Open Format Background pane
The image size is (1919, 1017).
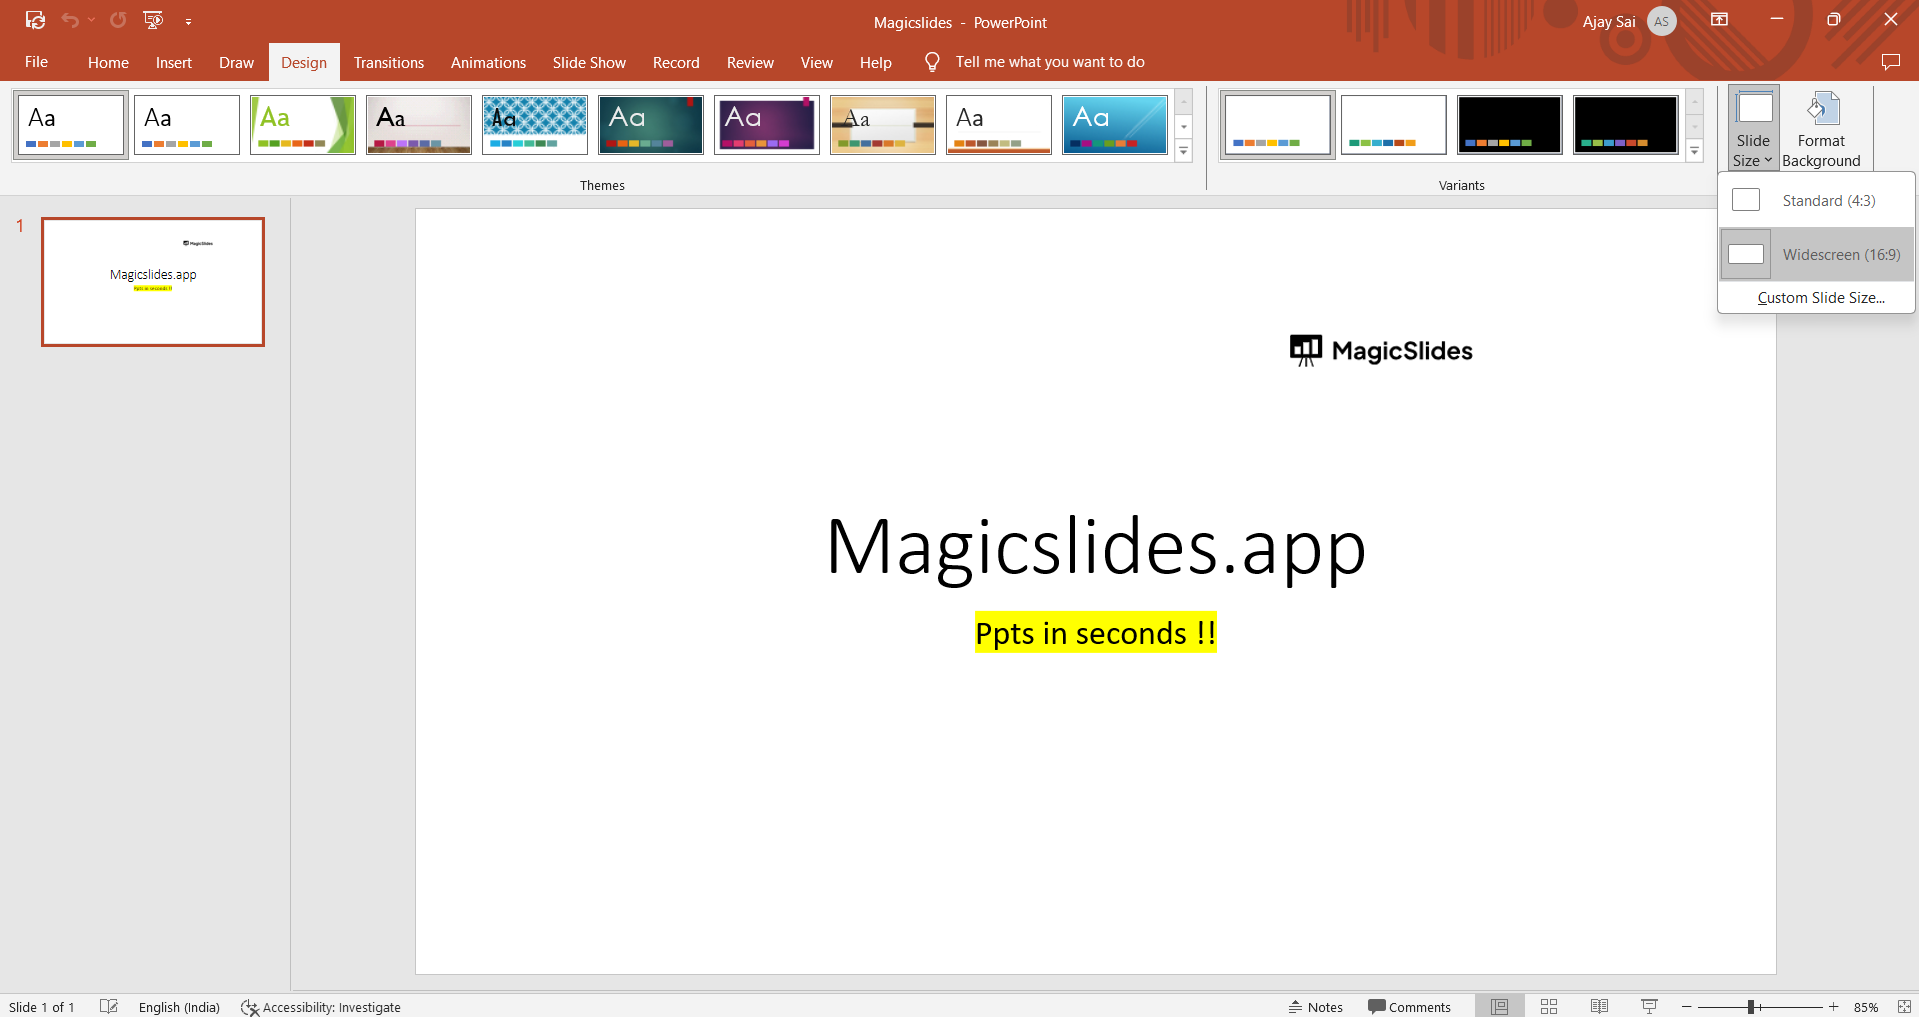pyautogui.click(x=1820, y=130)
